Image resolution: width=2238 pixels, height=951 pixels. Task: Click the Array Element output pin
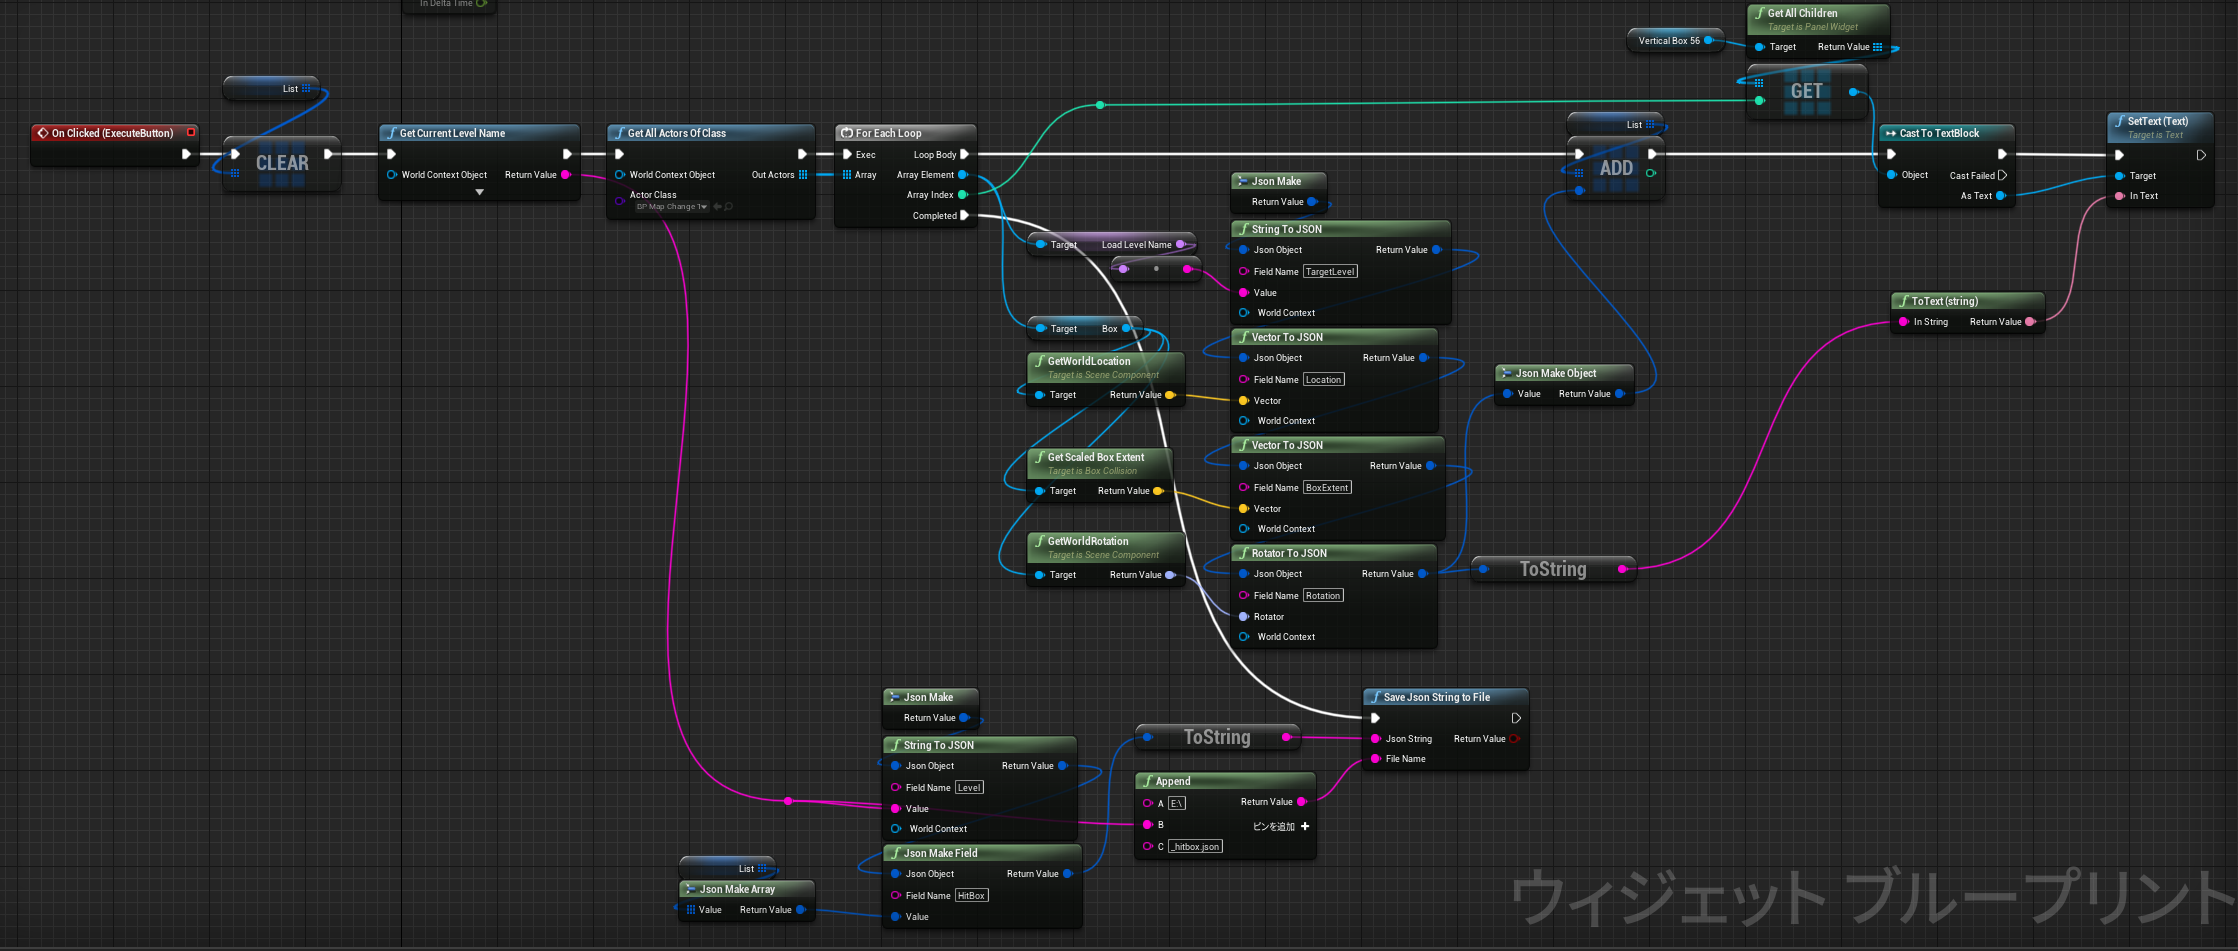(963, 175)
